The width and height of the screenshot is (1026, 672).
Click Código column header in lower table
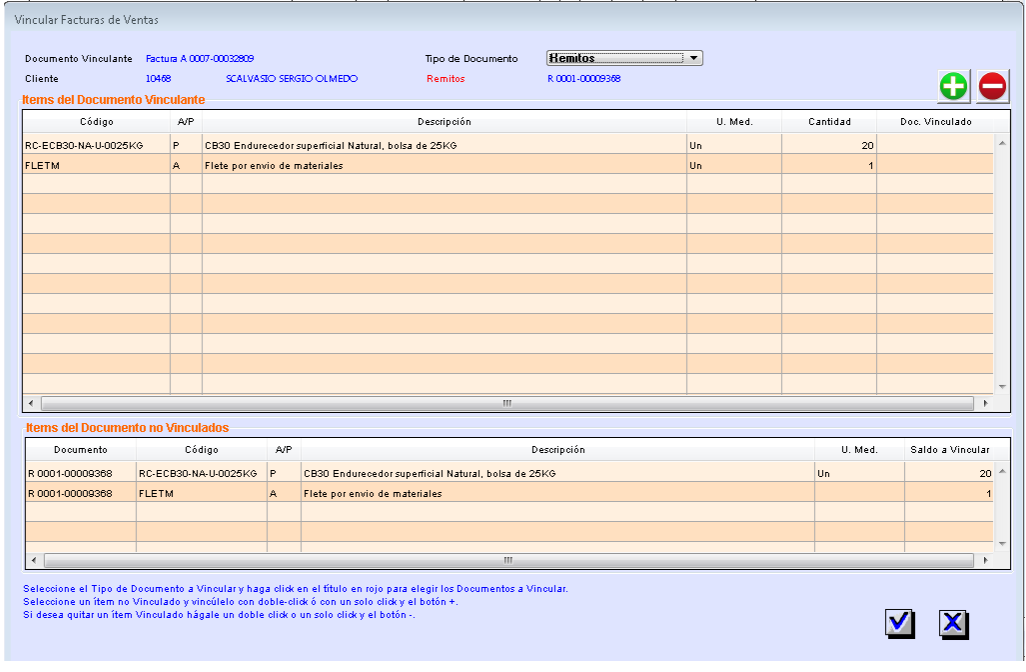[x=202, y=450]
